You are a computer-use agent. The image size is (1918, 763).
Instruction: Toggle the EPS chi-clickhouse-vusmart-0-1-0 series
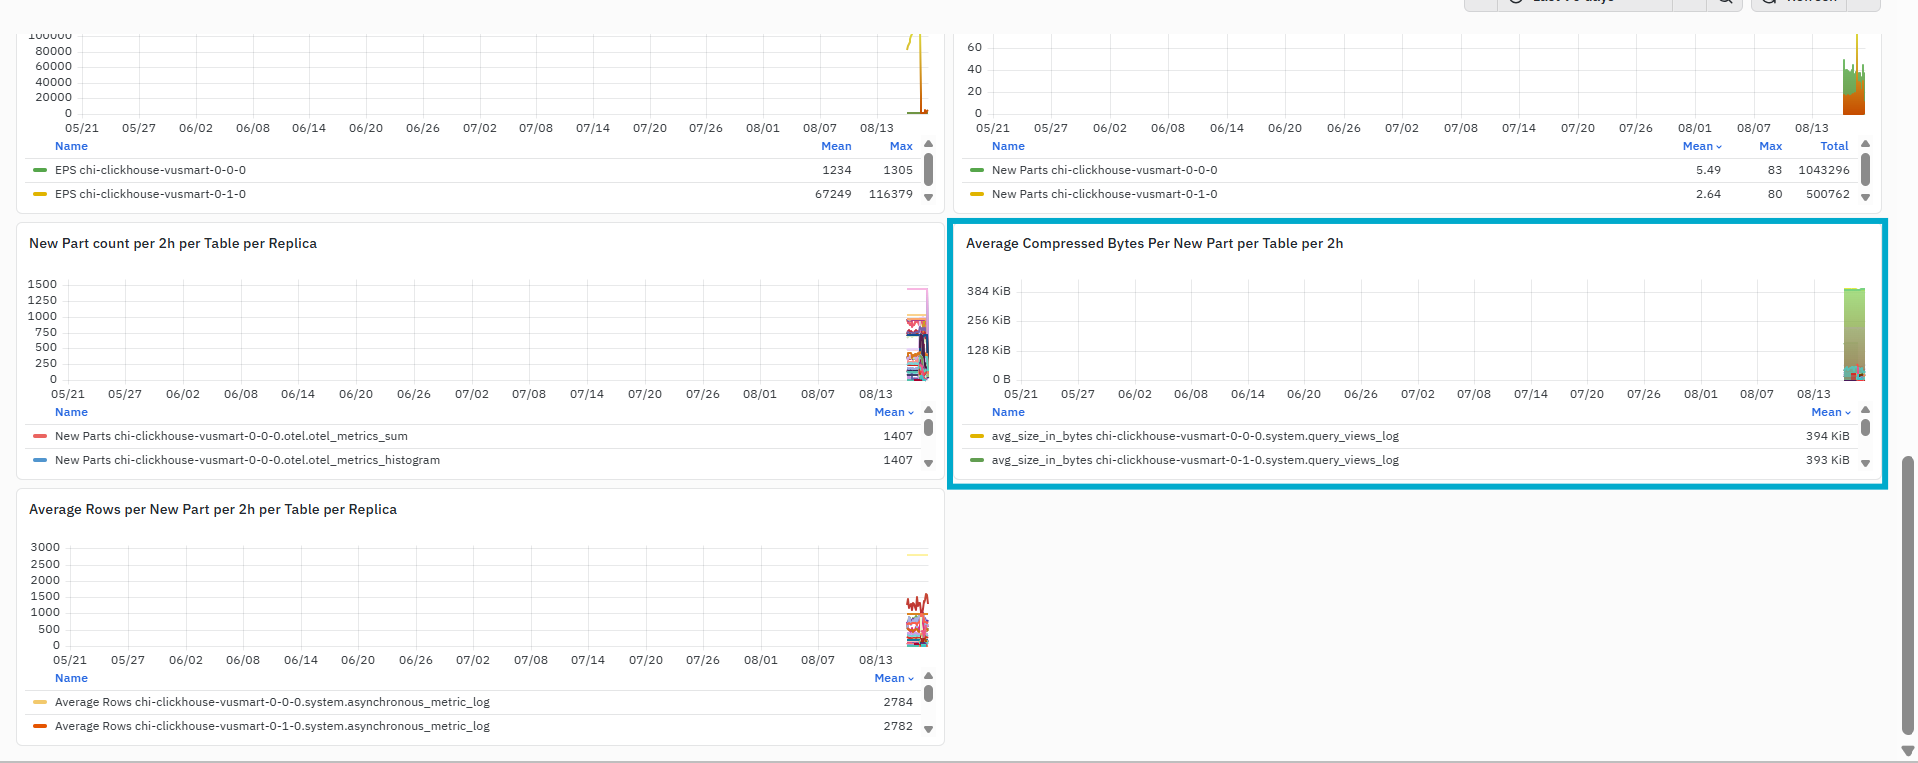[150, 194]
